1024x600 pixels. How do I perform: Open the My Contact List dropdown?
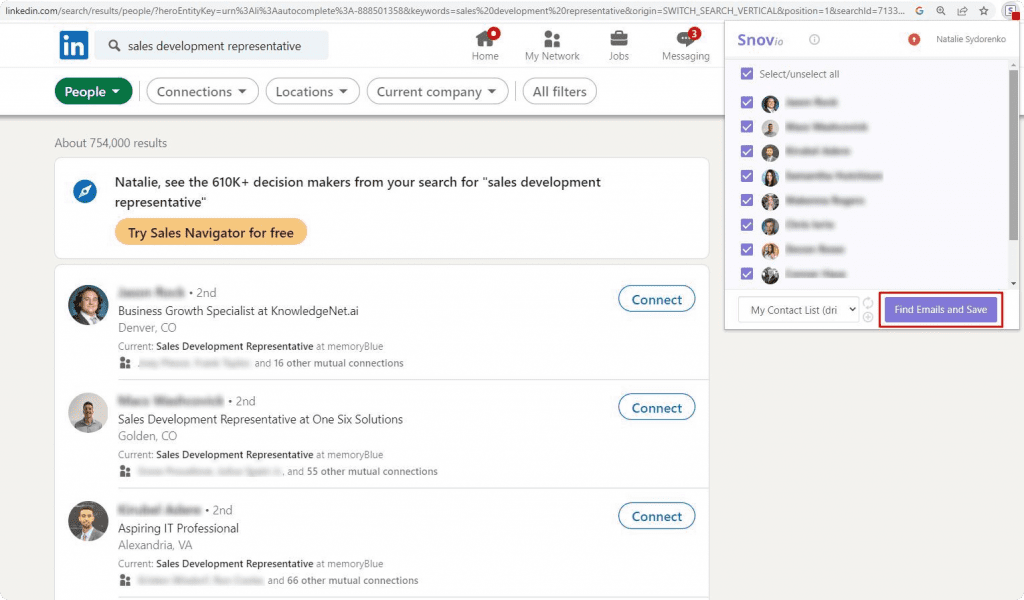(799, 310)
